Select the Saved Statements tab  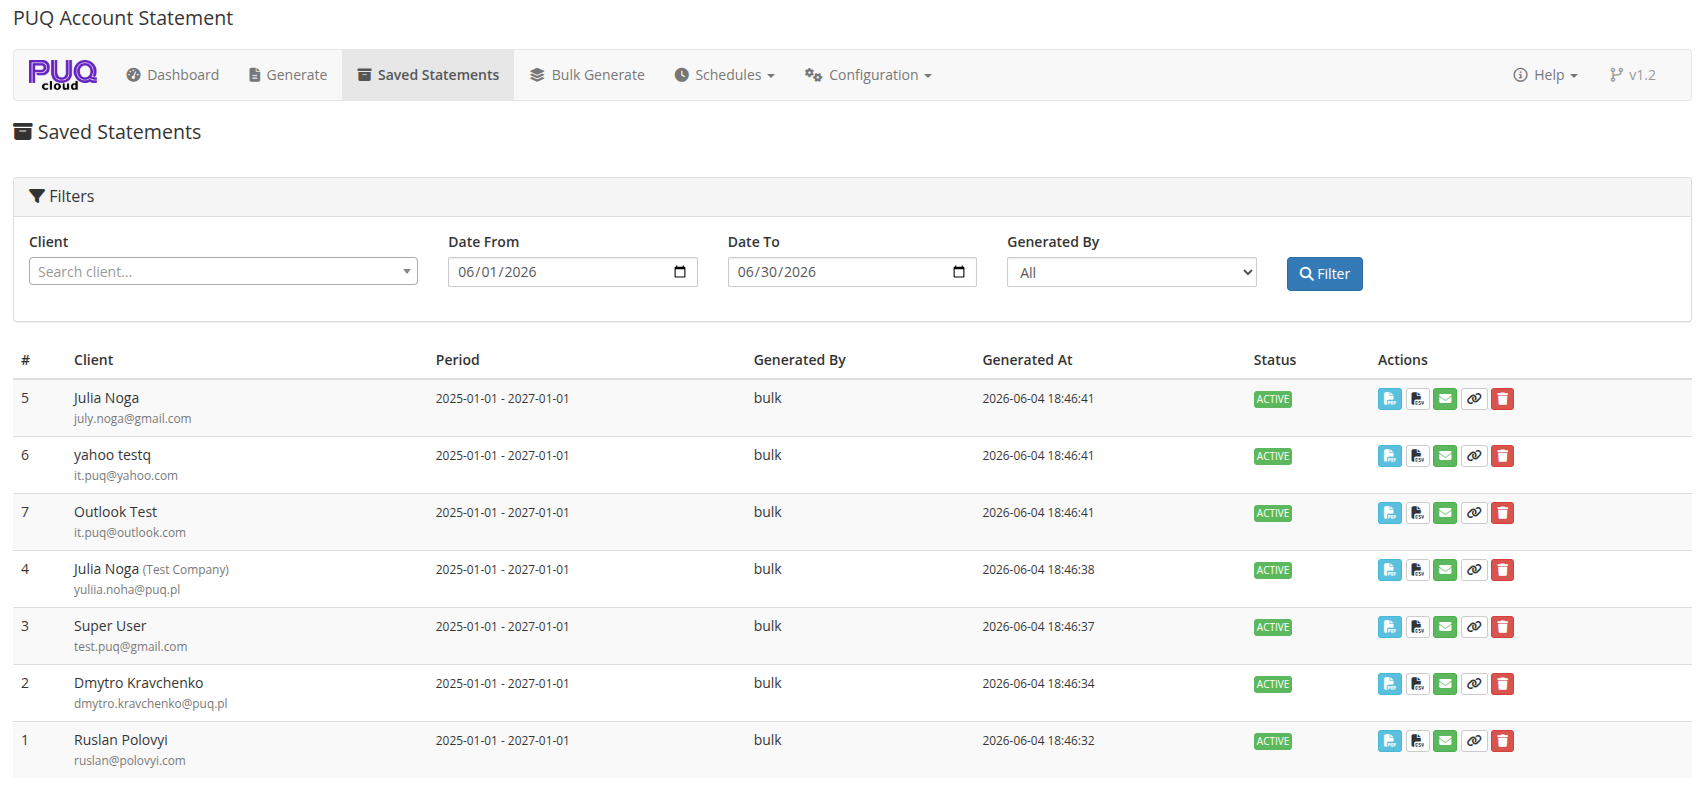(428, 75)
